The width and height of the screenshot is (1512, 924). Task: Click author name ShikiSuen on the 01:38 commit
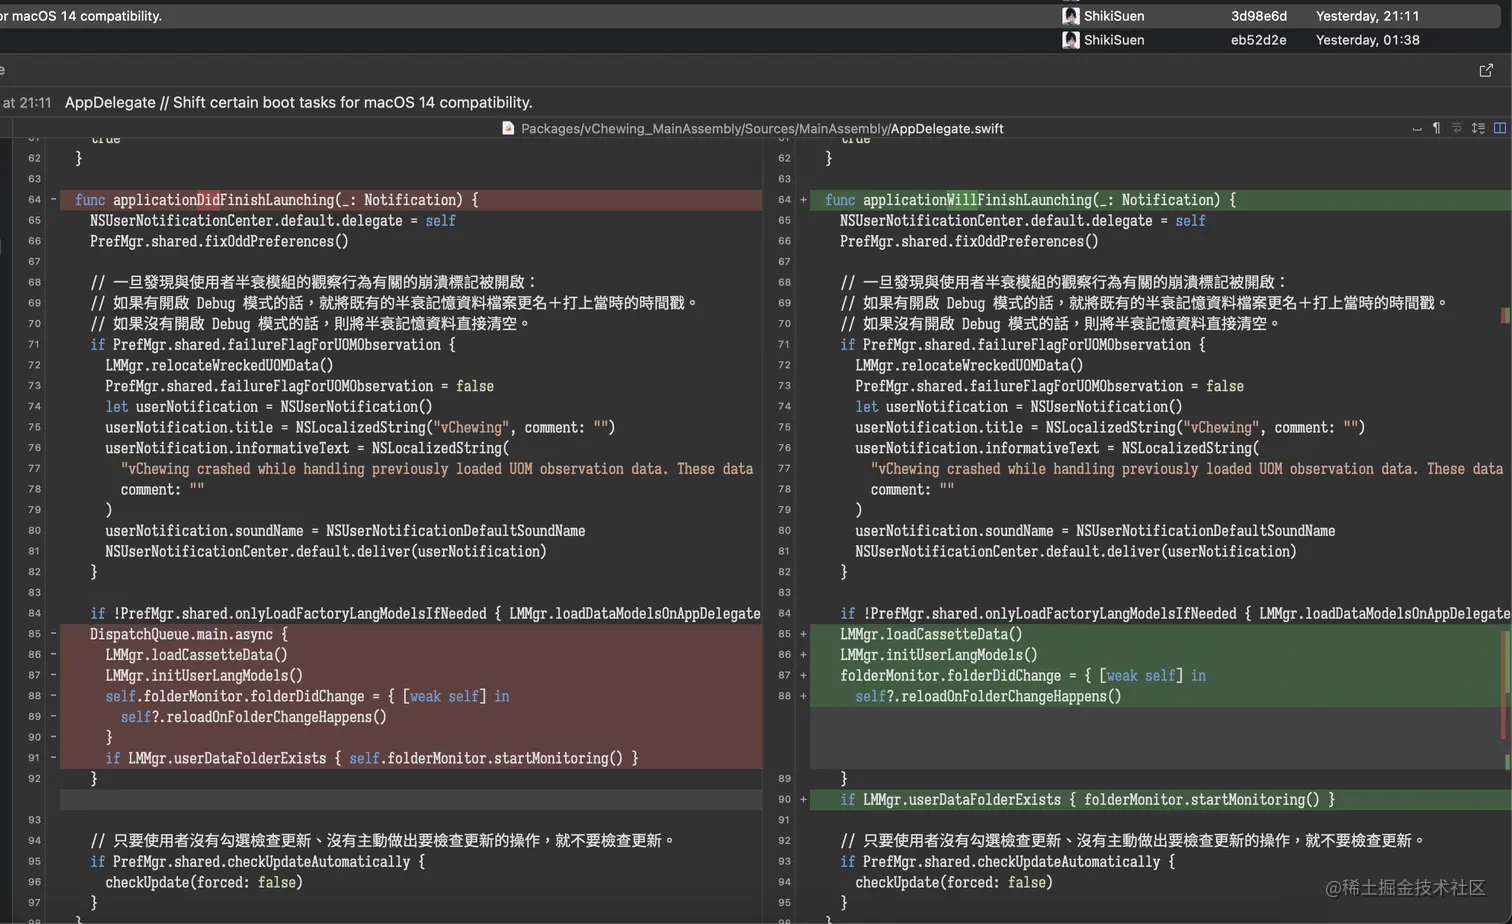tap(1114, 40)
